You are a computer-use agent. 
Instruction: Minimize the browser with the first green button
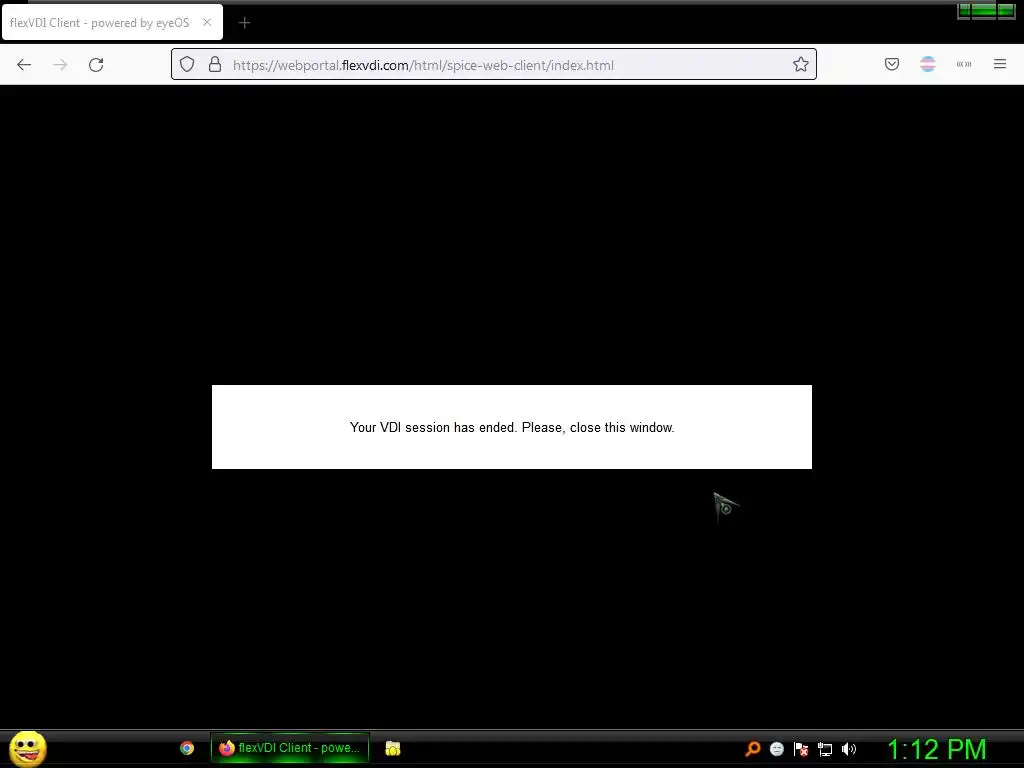pos(964,10)
